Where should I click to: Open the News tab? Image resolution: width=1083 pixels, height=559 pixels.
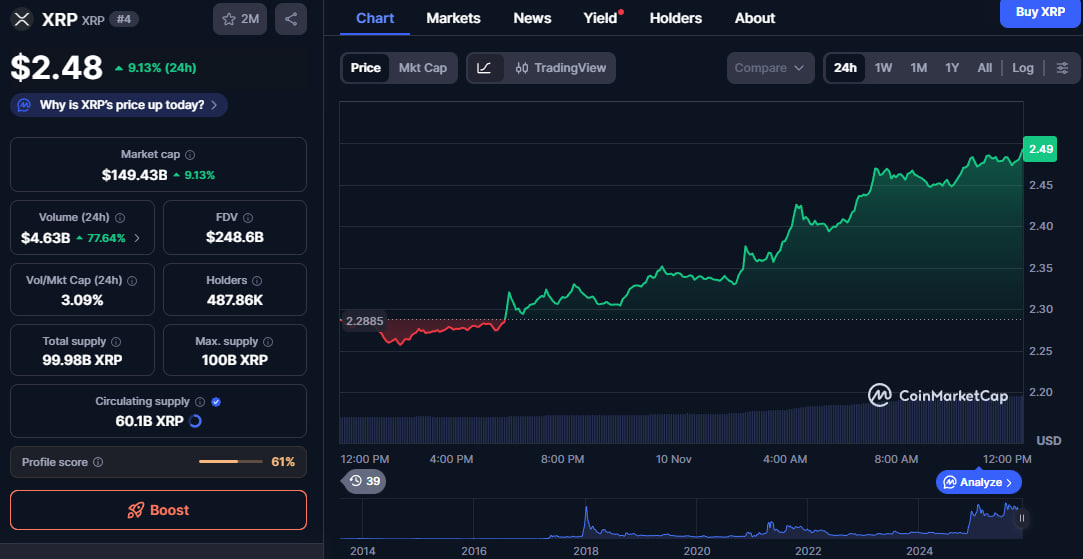pyautogui.click(x=532, y=19)
